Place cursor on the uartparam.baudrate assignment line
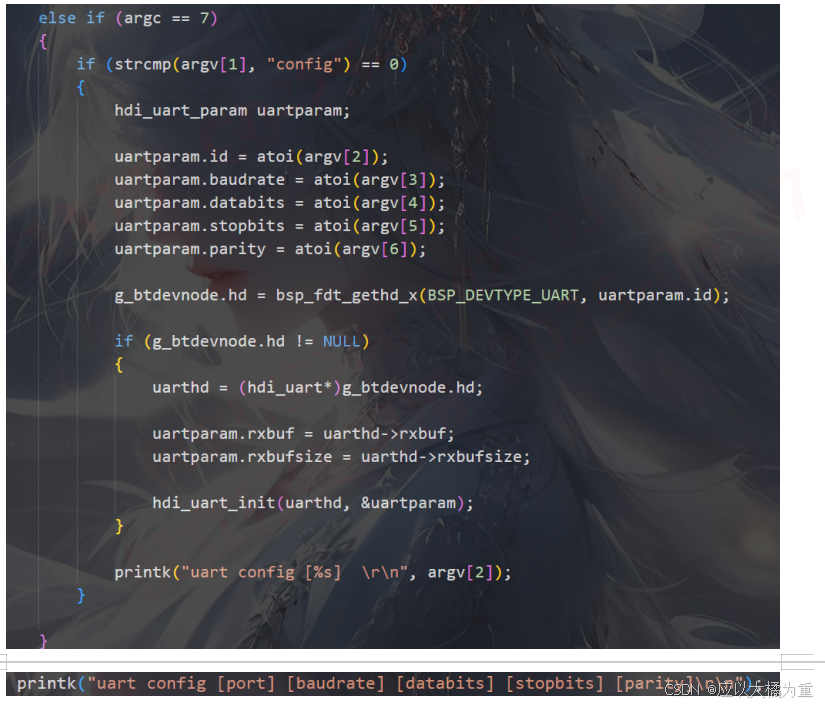This screenshot has width=825, height=706. [x=280, y=180]
